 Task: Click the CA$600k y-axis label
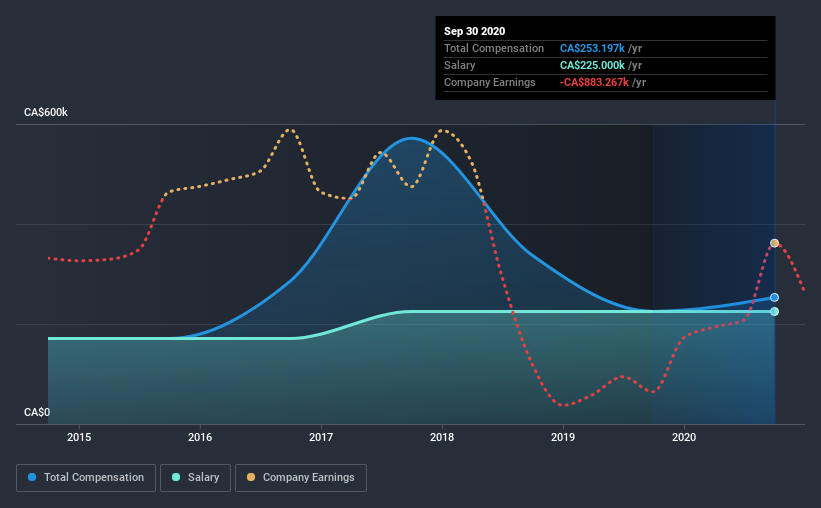46,112
